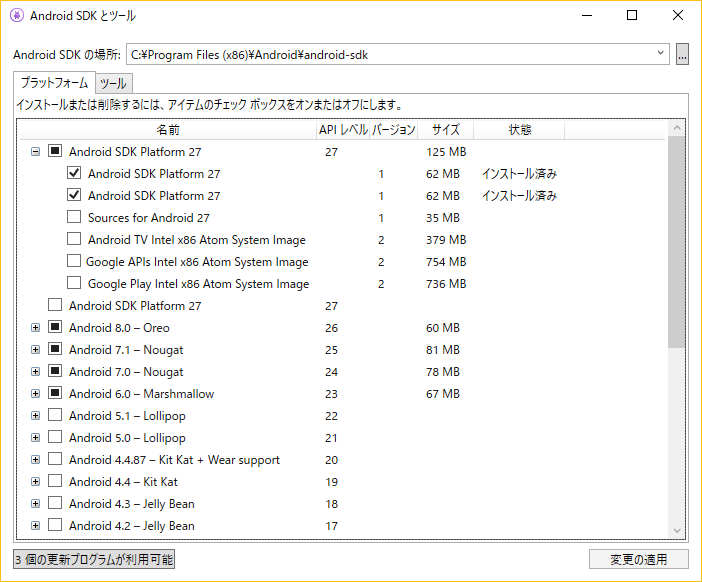Expand the Android 6.0 – Marshmallow node
This screenshot has width=702, height=582.
pyautogui.click(x=35, y=394)
